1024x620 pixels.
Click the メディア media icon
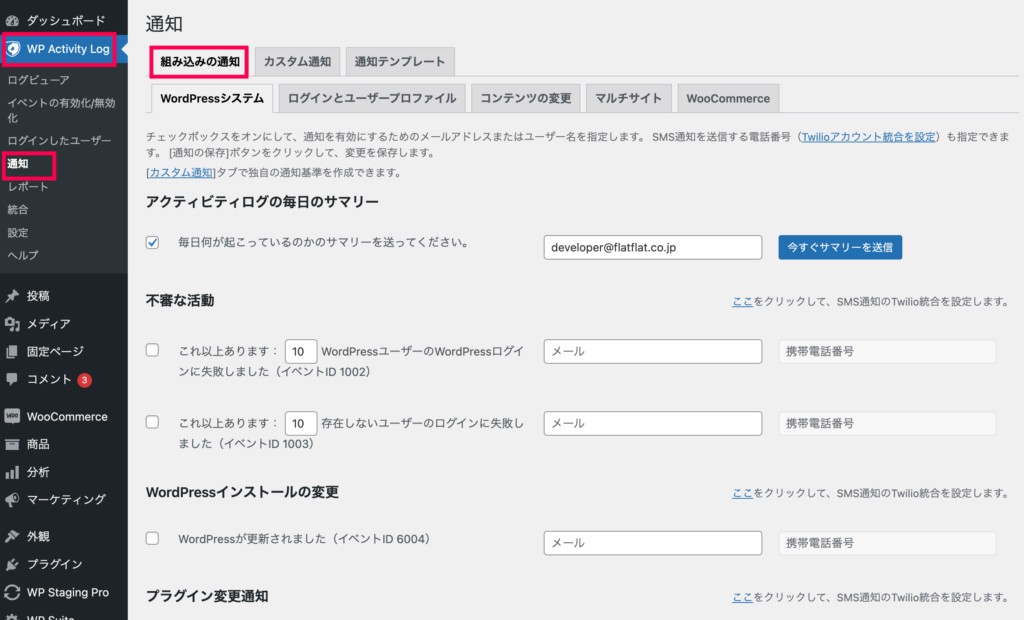pyautogui.click(x=12, y=323)
